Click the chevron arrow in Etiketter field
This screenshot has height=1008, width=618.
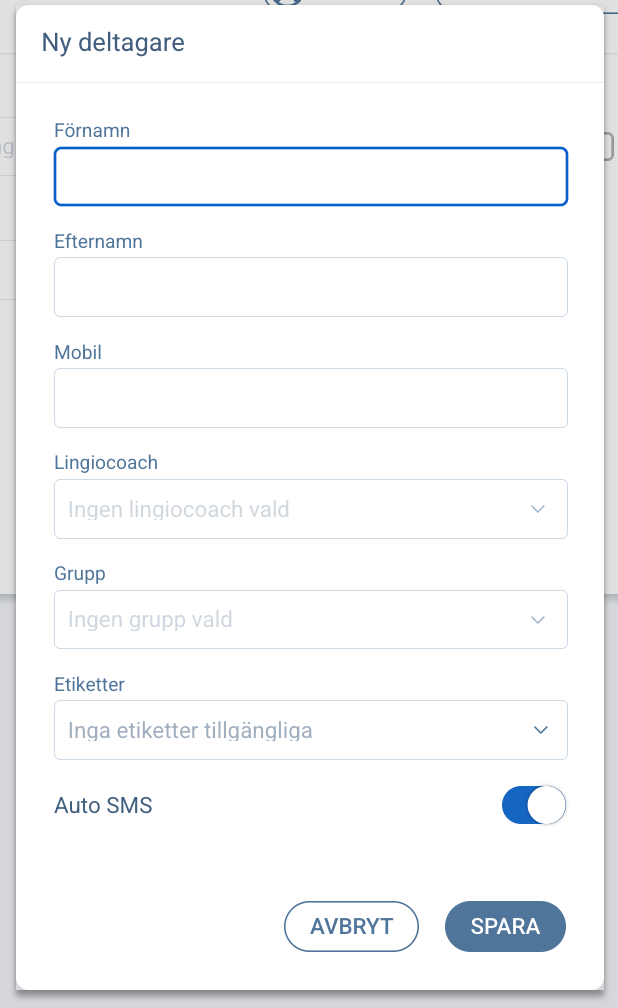coord(540,730)
